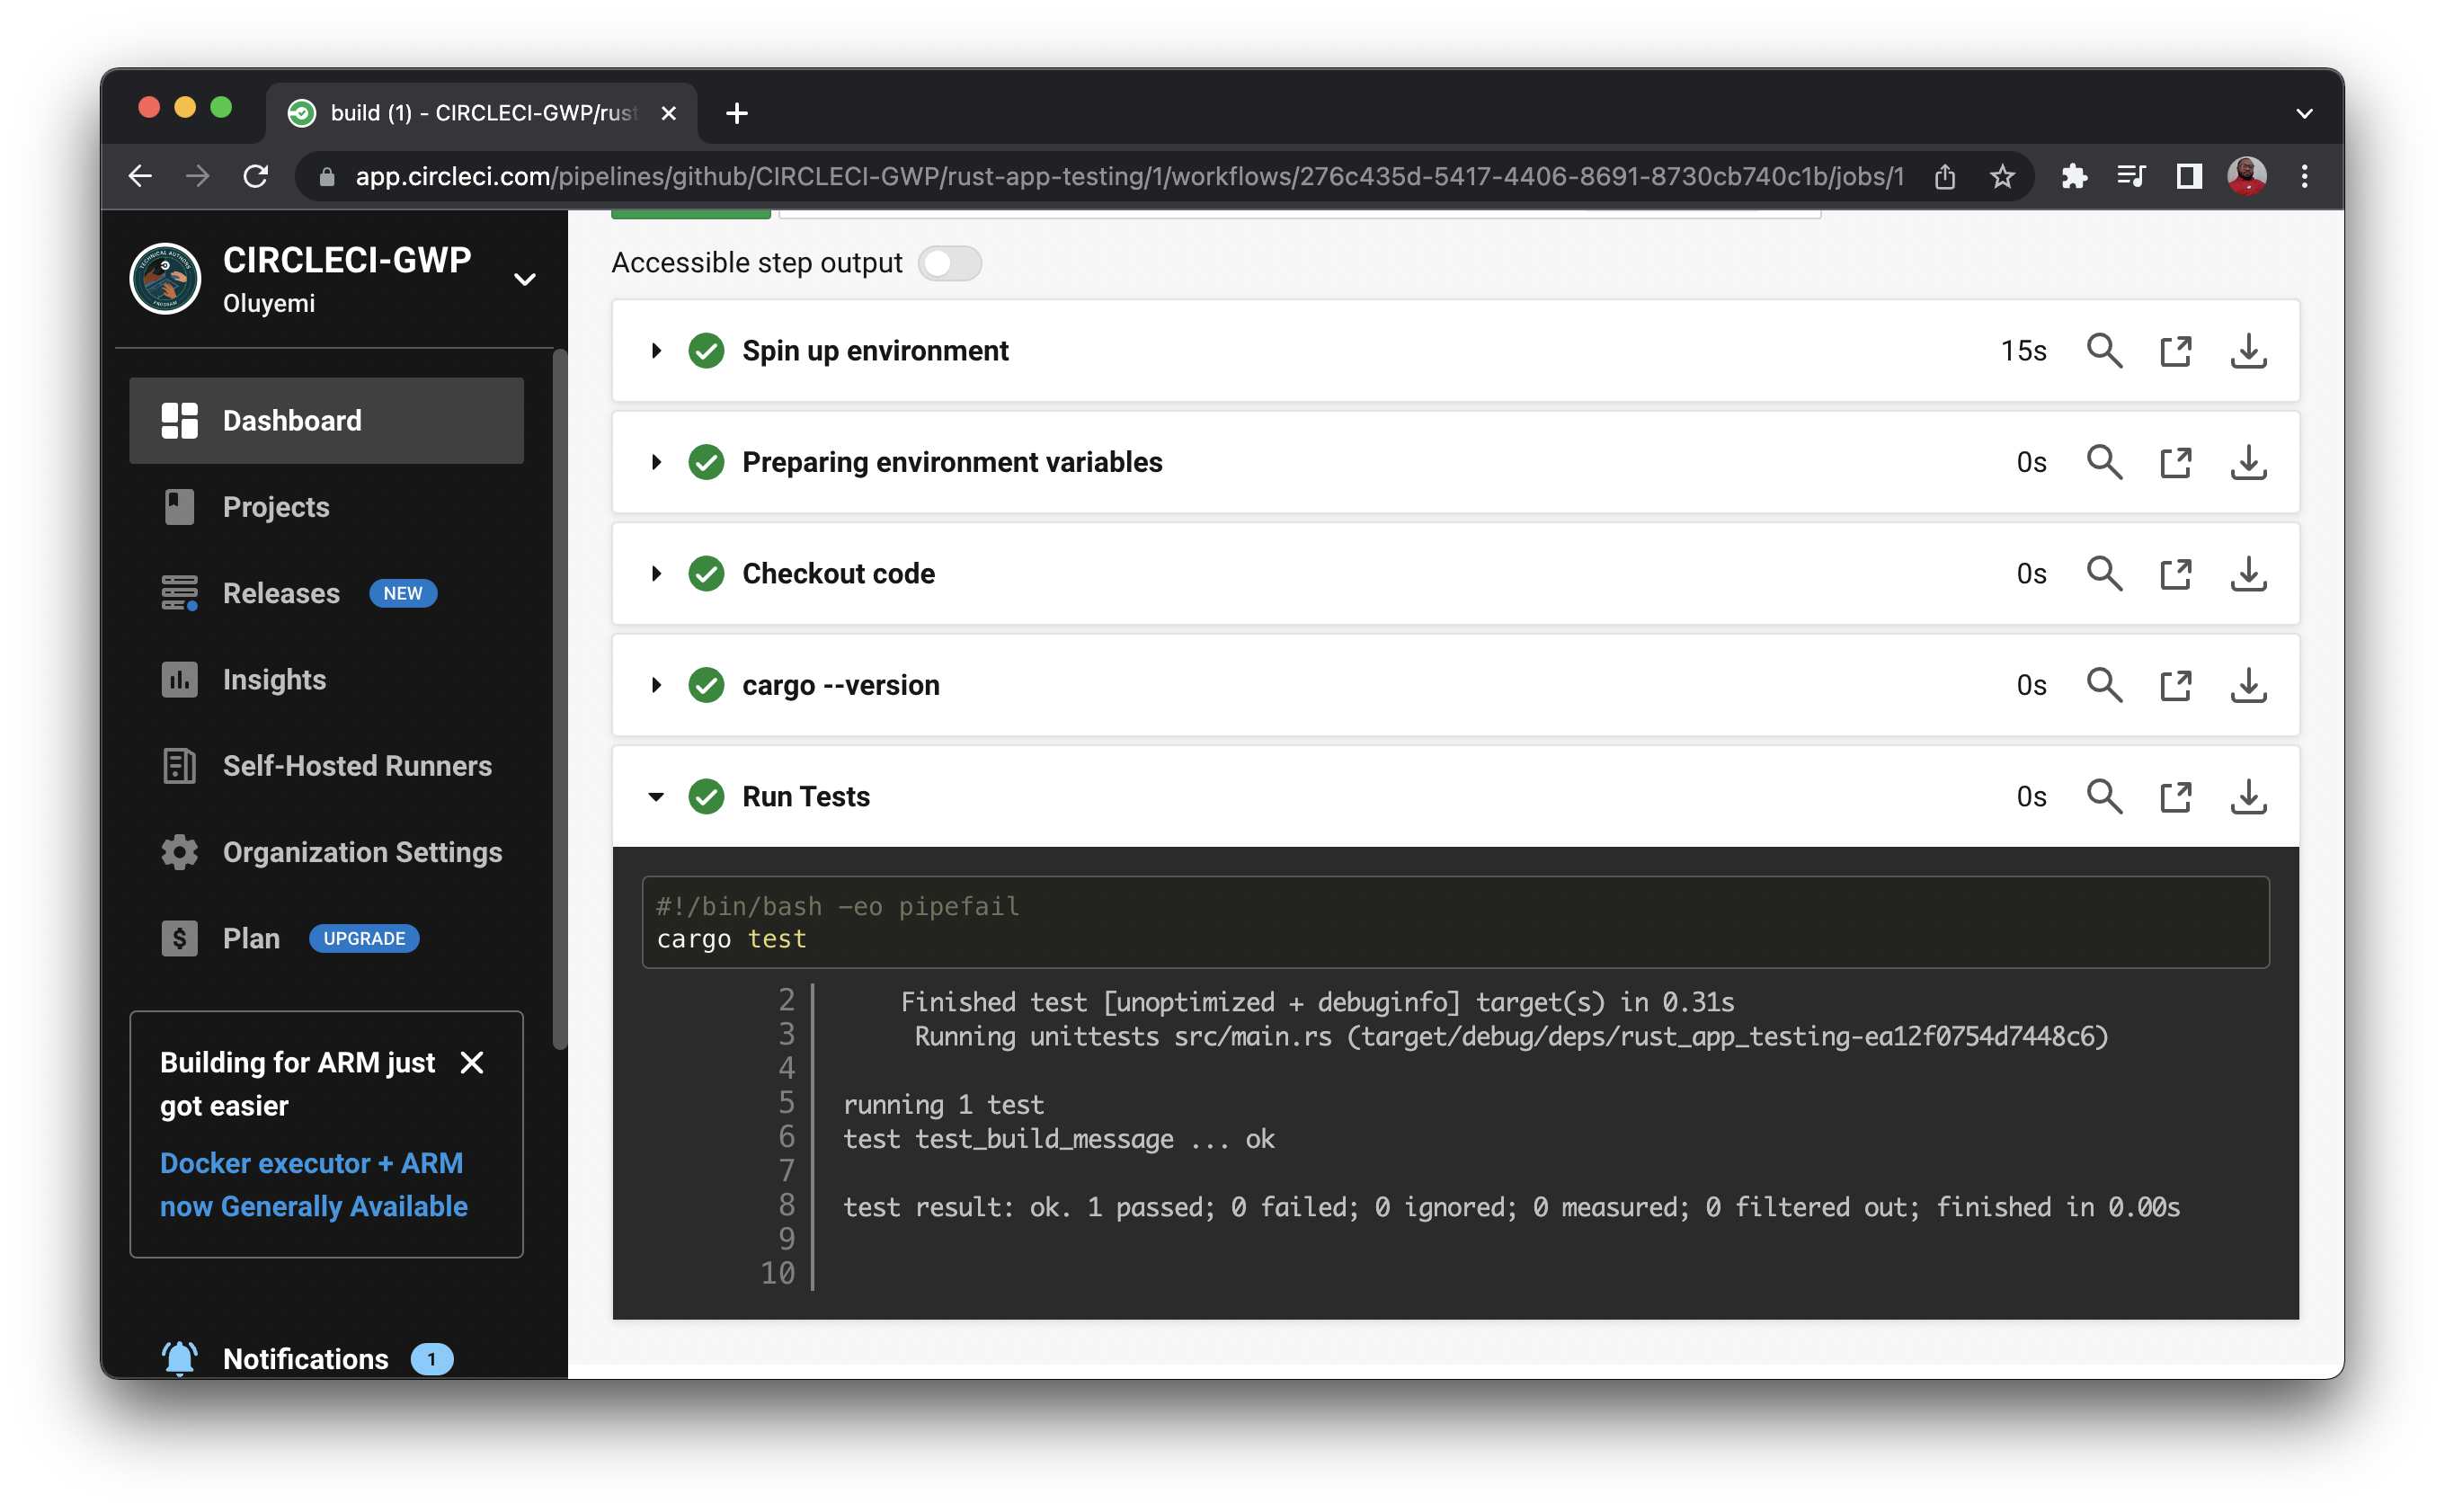Click the sidebar vertical scrollbar
Viewport: 2445px width, 1512px height.
pos(560,700)
